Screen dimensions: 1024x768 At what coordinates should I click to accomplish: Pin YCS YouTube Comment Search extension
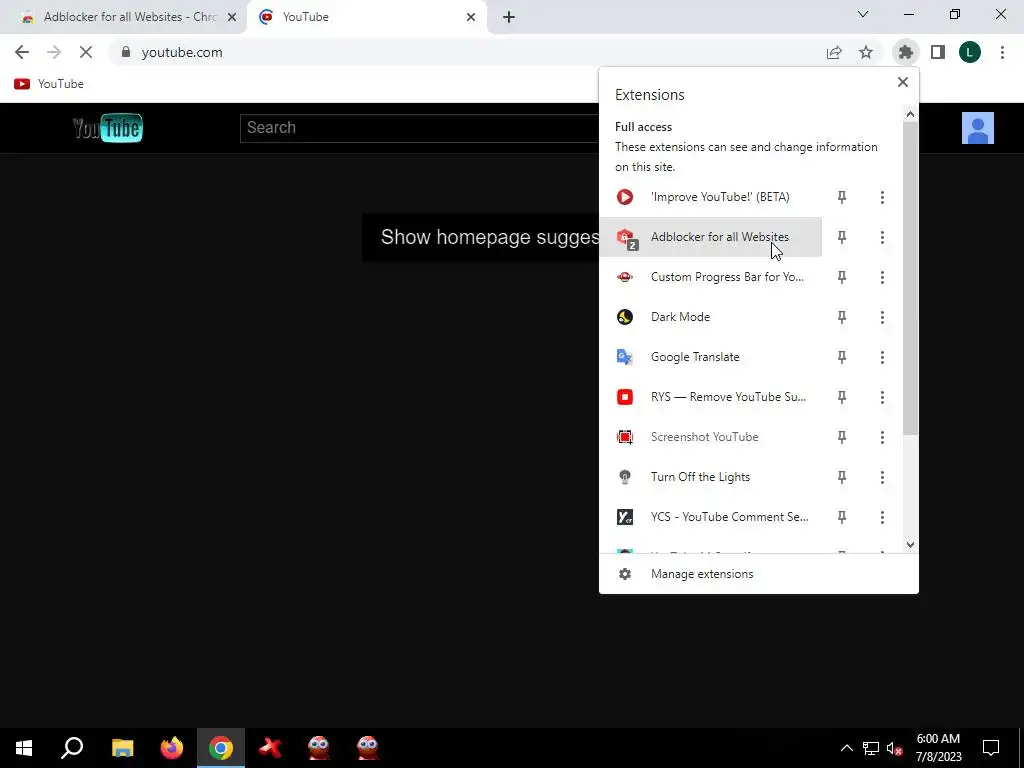pos(842,517)
